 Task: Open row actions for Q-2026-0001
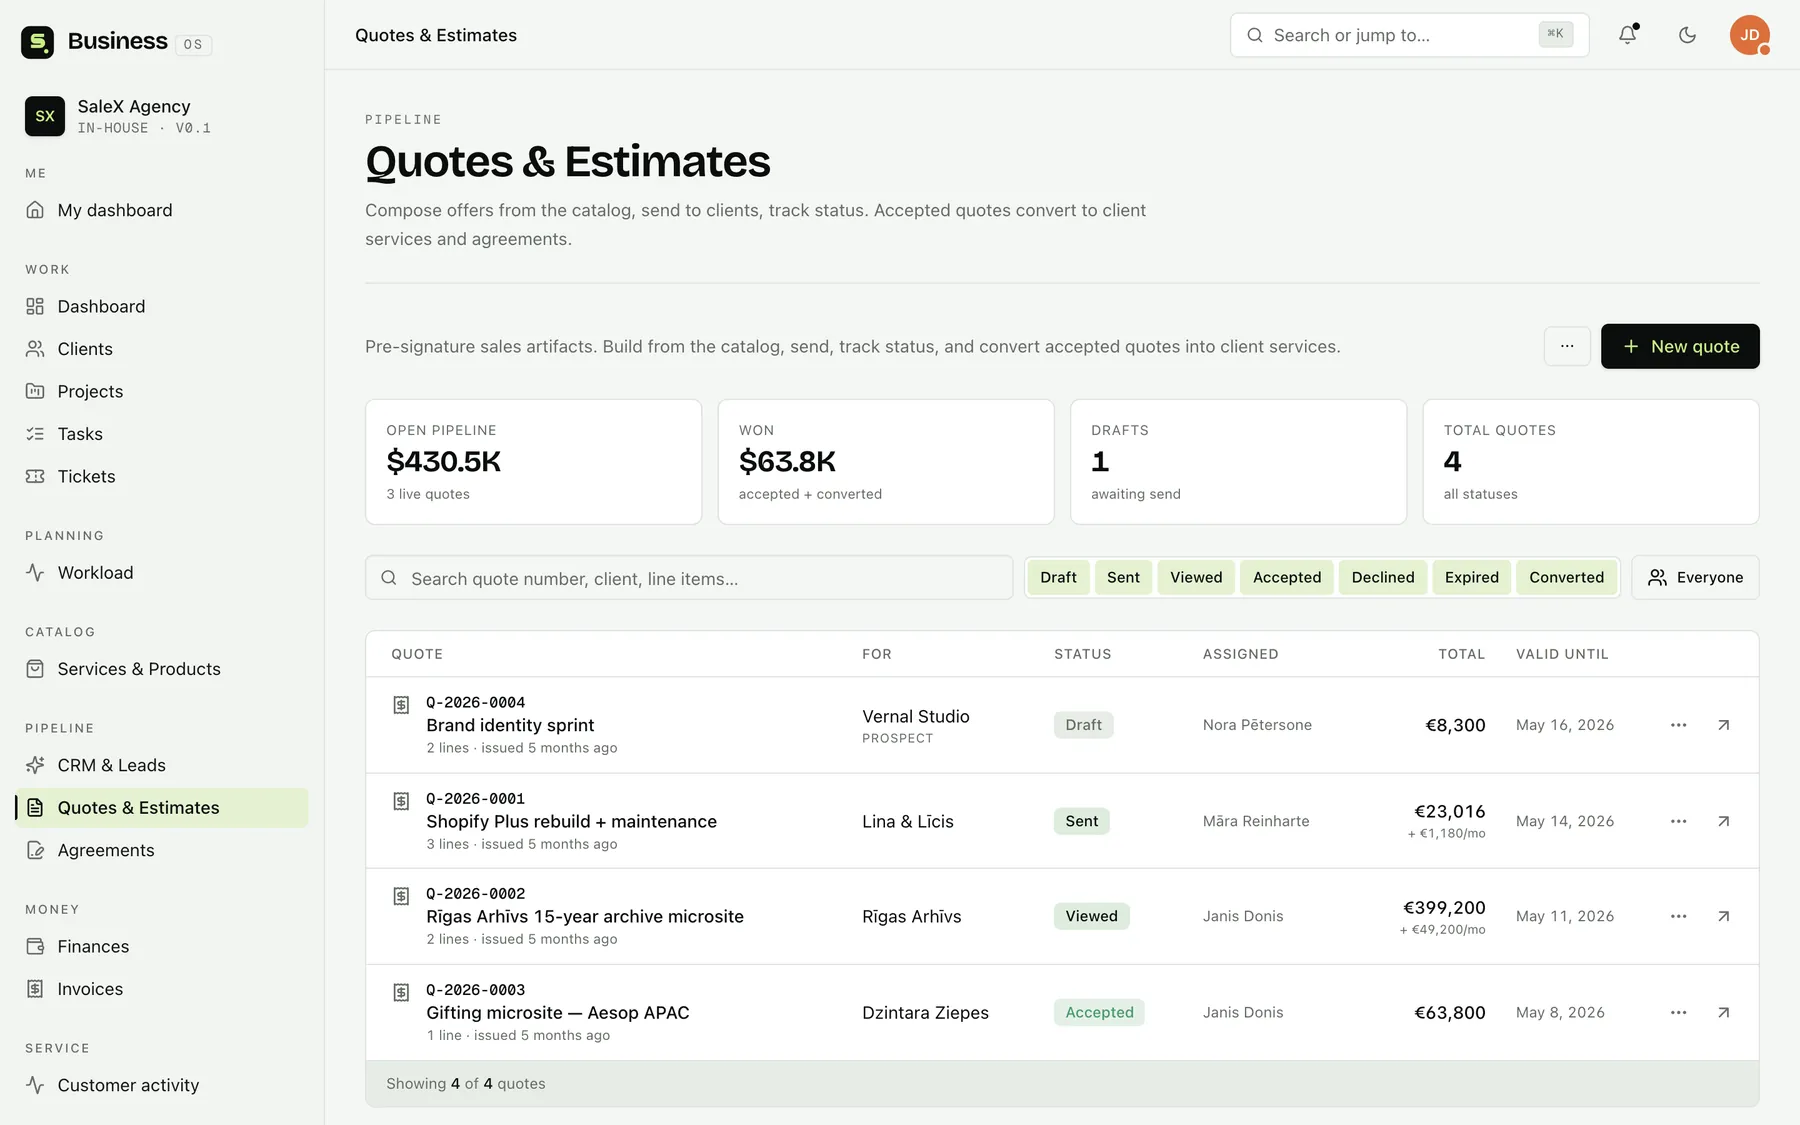coord(1678,821)
